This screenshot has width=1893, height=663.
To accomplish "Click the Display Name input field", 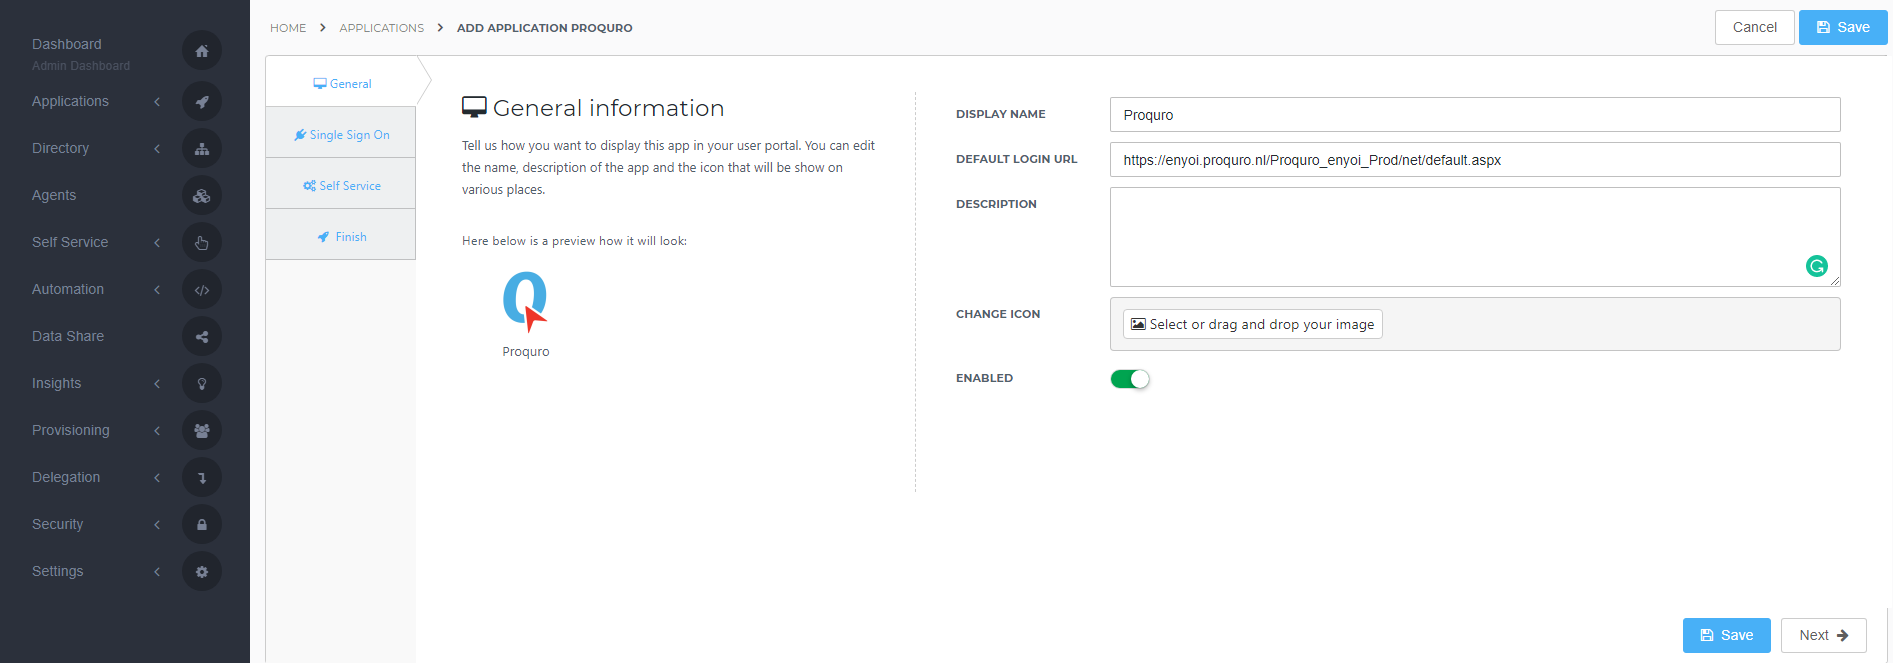I will pos(1475,115).
